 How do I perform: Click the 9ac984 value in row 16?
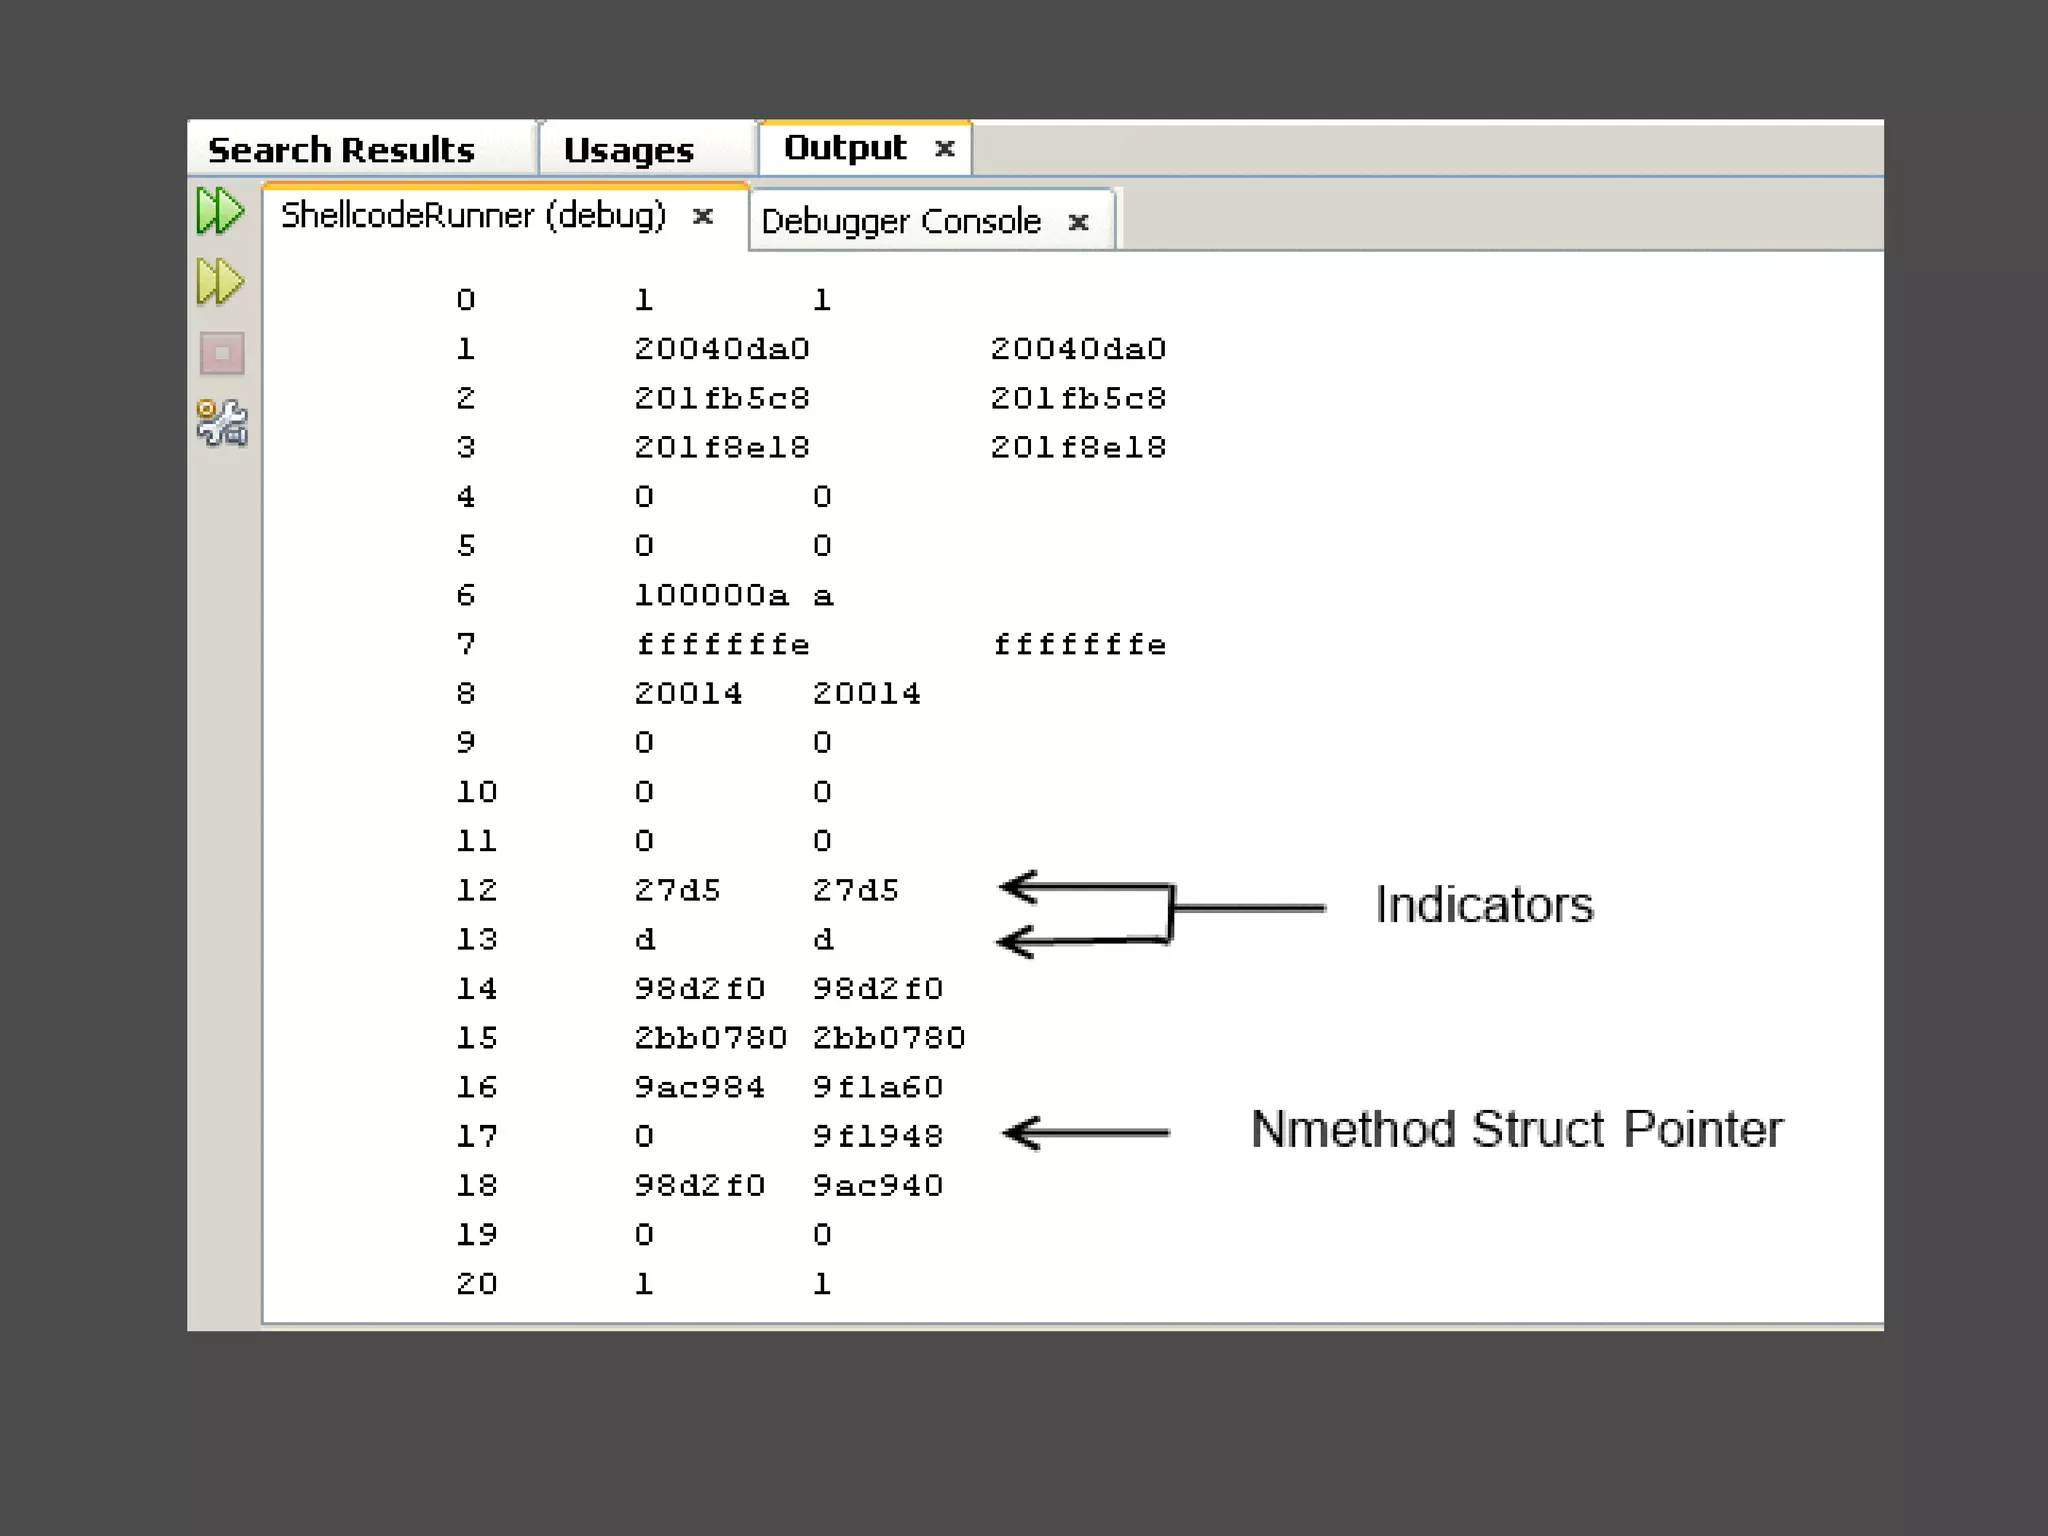point(699,1086)
